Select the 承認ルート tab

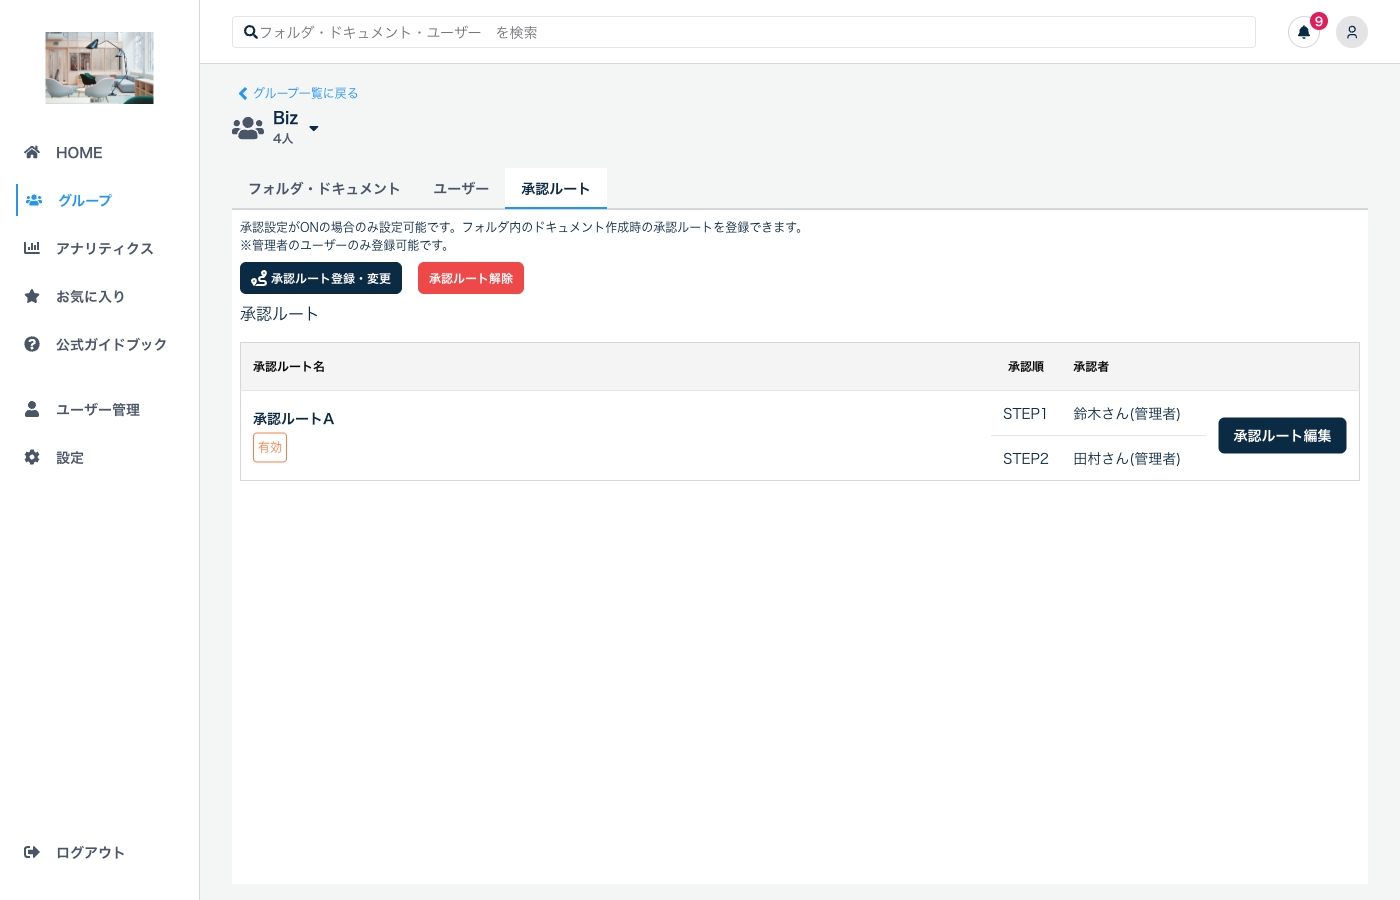tap(555, 188)
